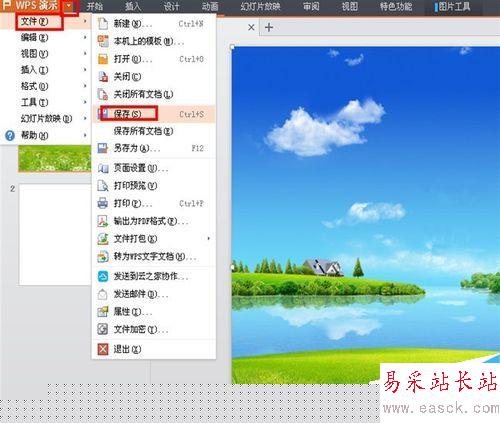Viewport: 500px width, 423px height.
Task: Switch to the 图片工具 ribbon tab
Action: (453, 6)
